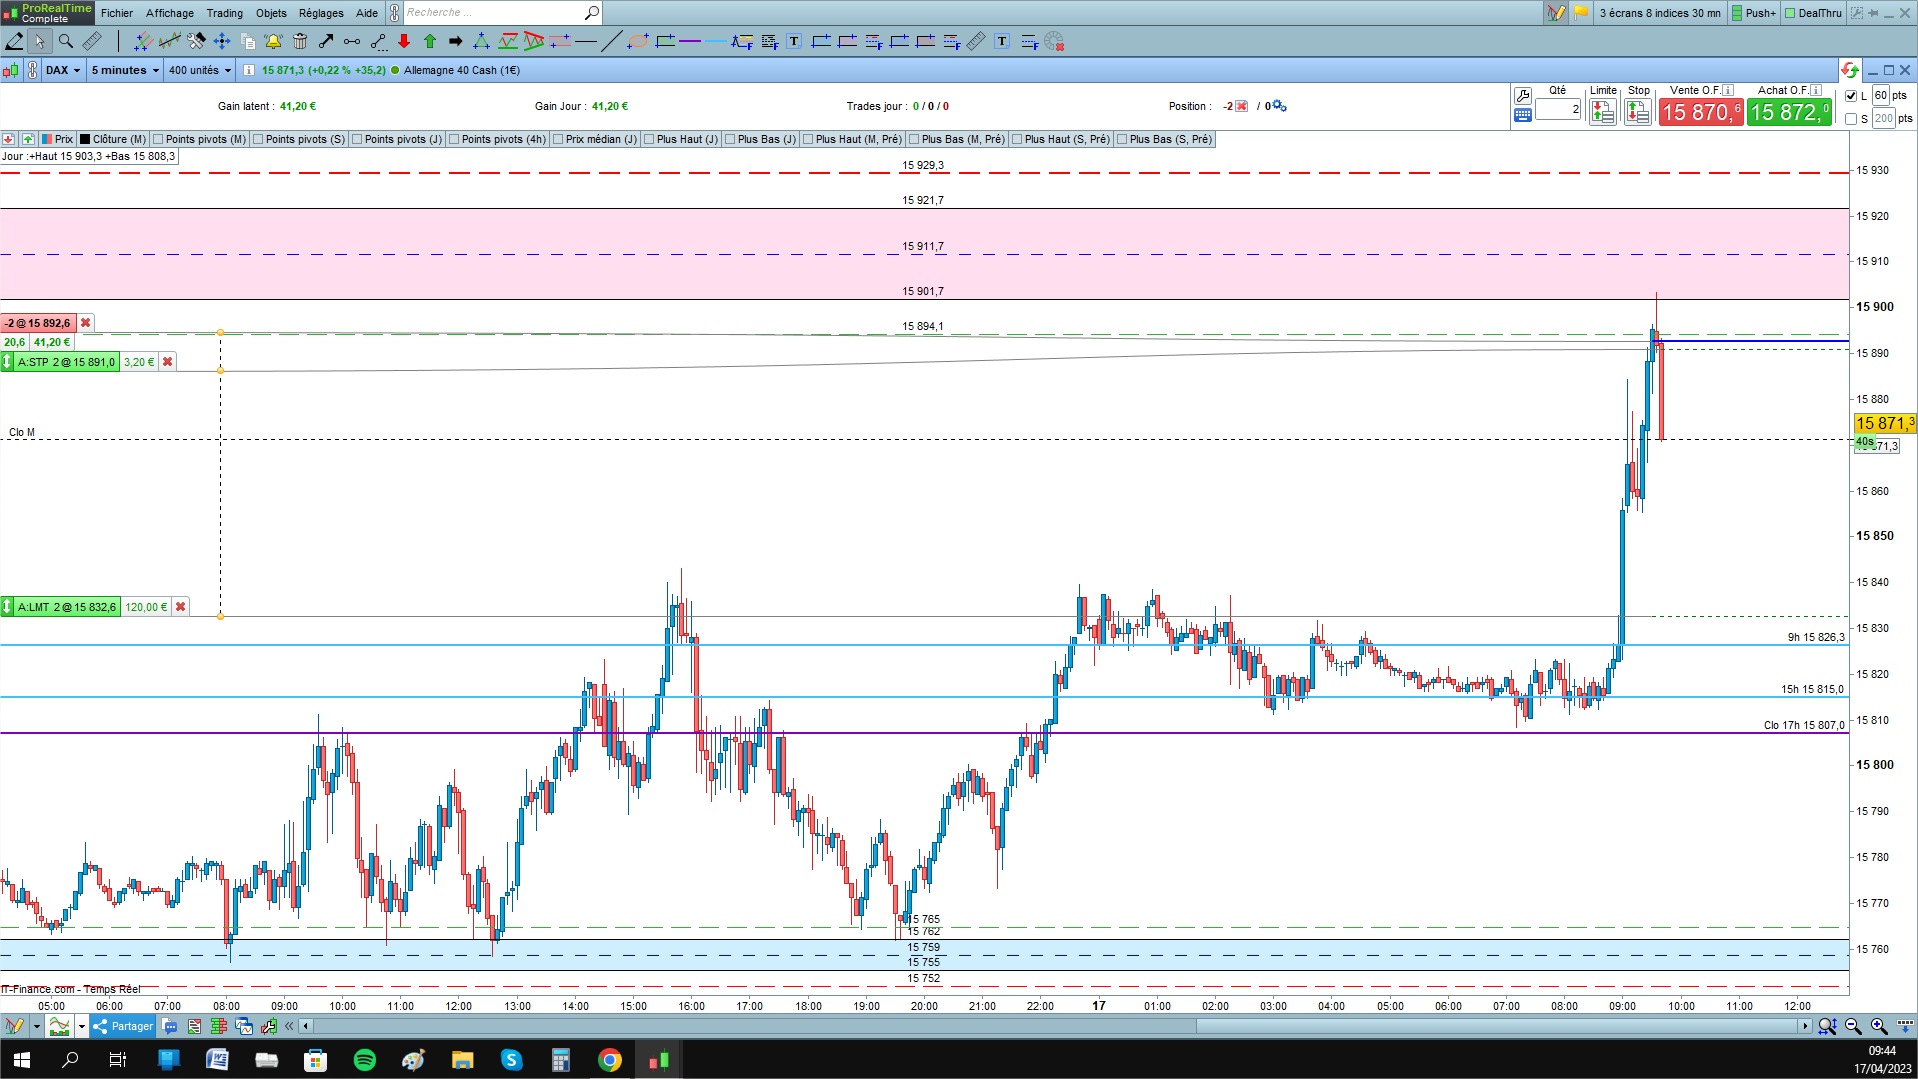Click the Prix indicator color swatch

47,139
